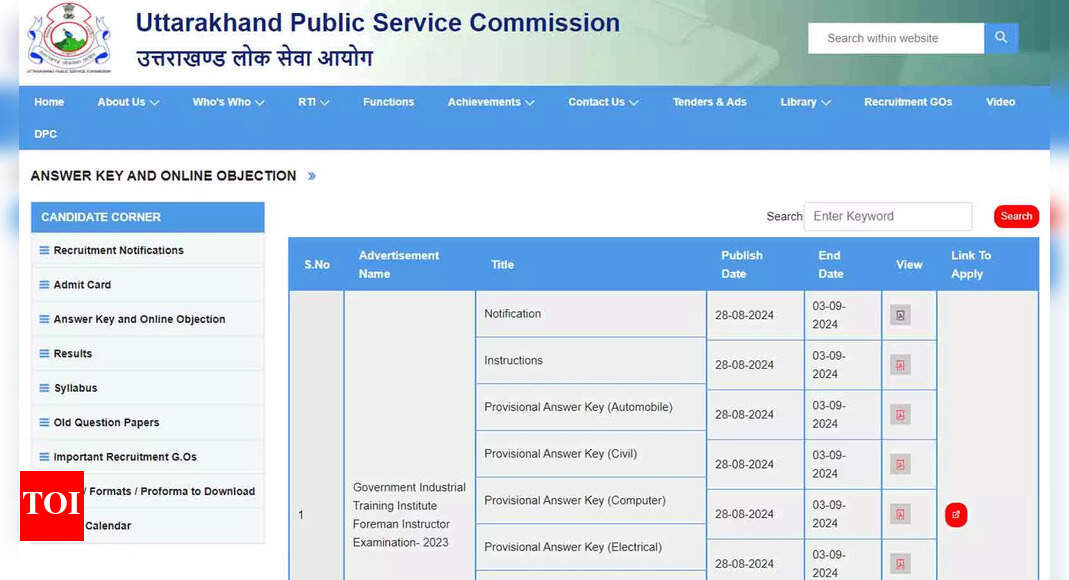The width and height of the screenshot is (1069, 580).
Task: Click the website search magnifier button
Action: (1000, 38)
